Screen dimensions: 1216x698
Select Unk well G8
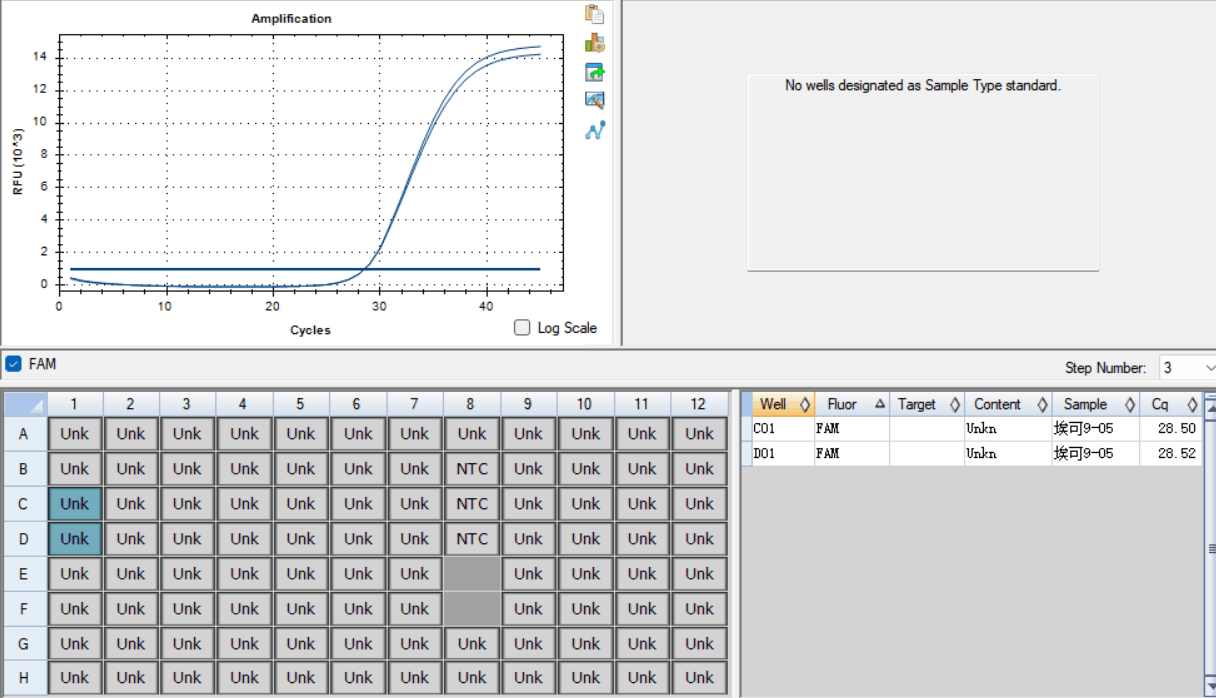[x=471, y=644]
